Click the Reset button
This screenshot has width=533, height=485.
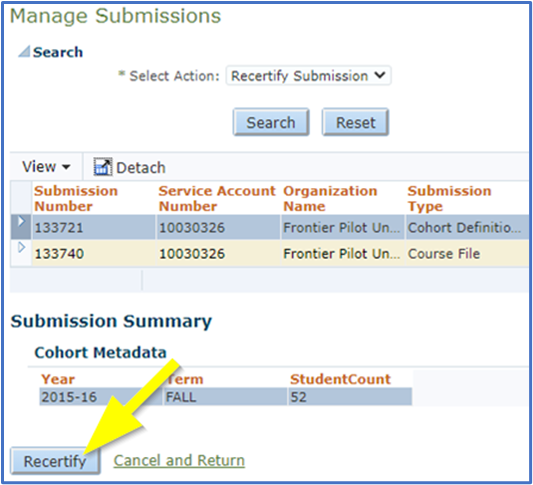coord(355,122)
